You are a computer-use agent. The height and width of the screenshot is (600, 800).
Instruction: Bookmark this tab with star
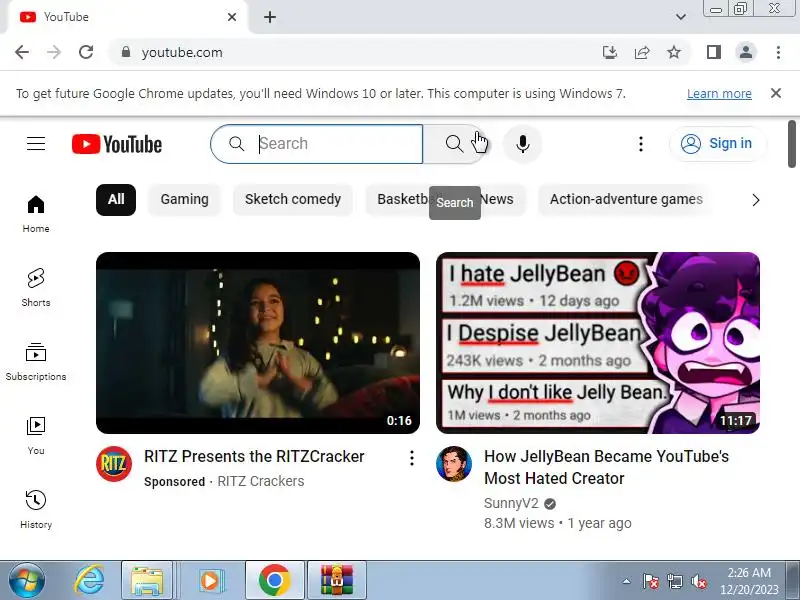coord(674,52)
